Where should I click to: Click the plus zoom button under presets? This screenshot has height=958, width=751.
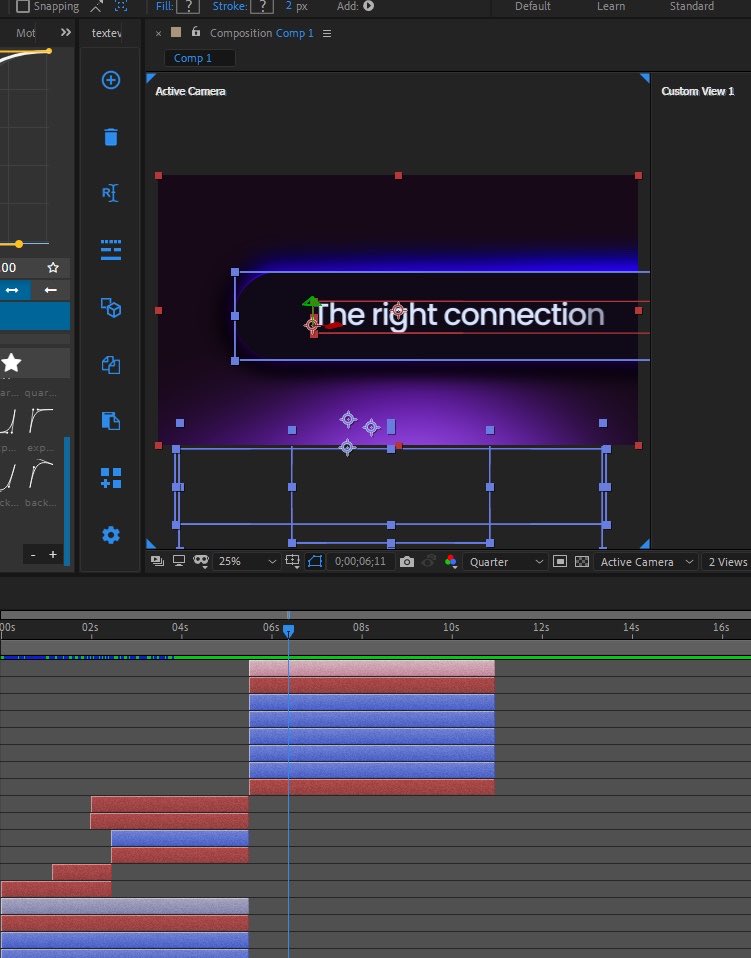click(53, 555)
